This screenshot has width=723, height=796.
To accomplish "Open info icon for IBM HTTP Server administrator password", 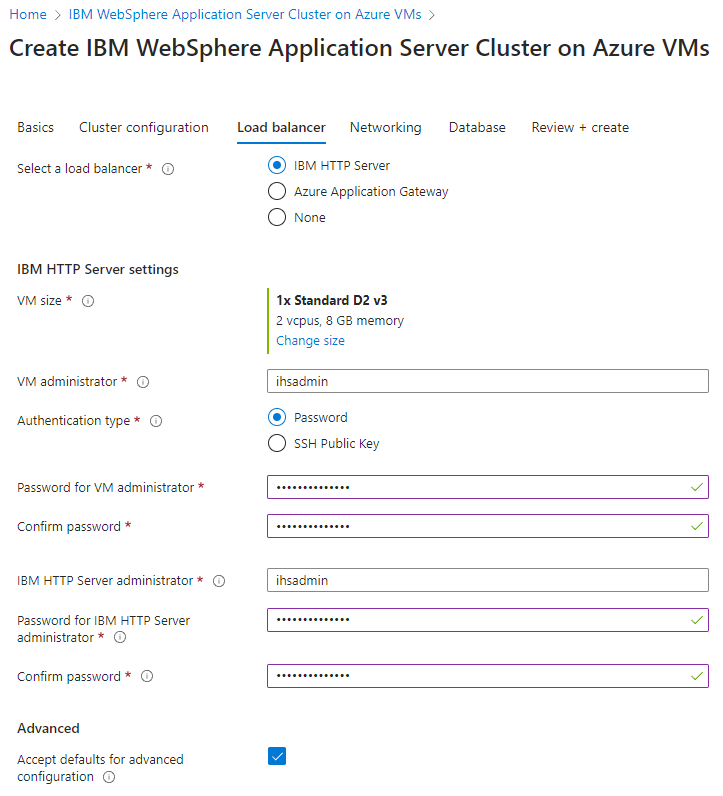I will click(120, 637).
